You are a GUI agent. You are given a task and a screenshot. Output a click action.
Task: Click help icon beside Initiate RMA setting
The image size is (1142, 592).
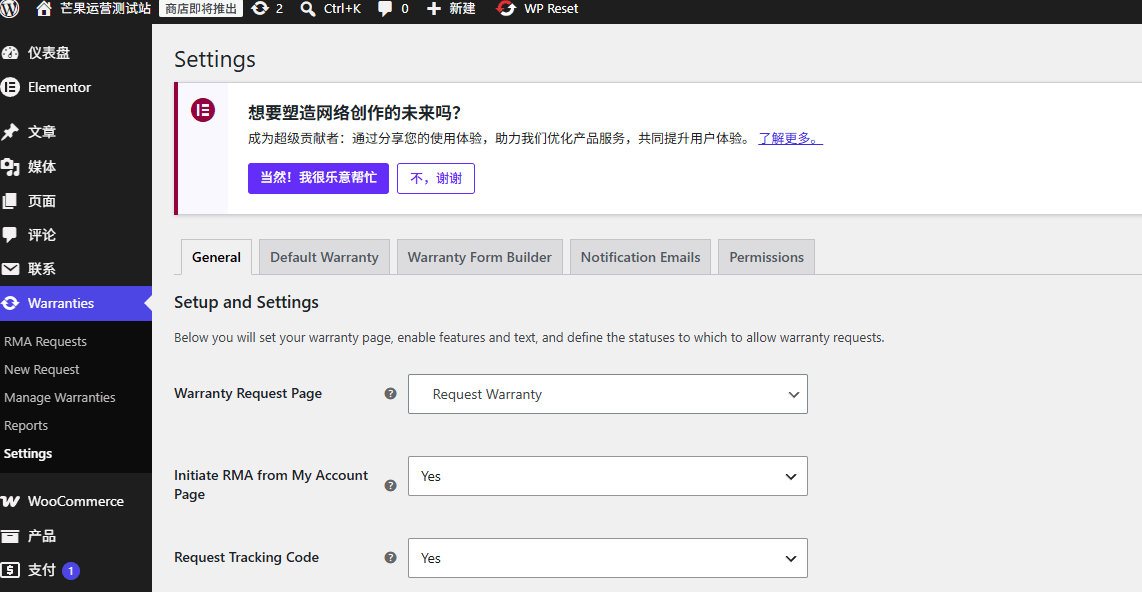point(390,485)
